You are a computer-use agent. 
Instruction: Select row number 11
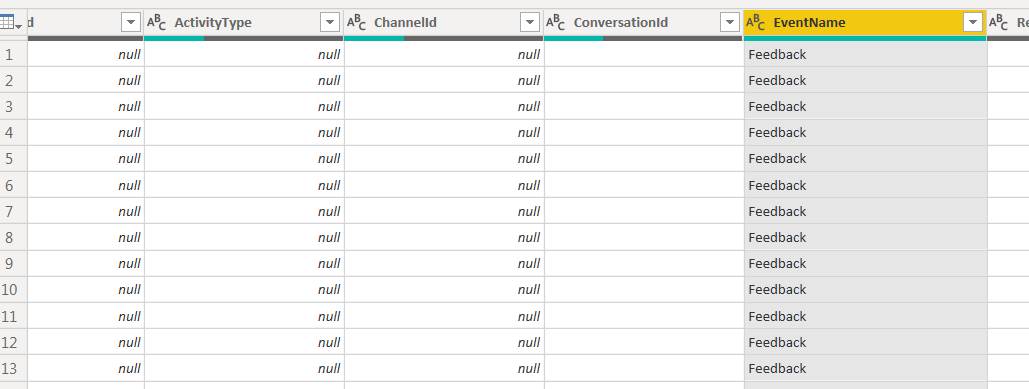coord(13,316)
